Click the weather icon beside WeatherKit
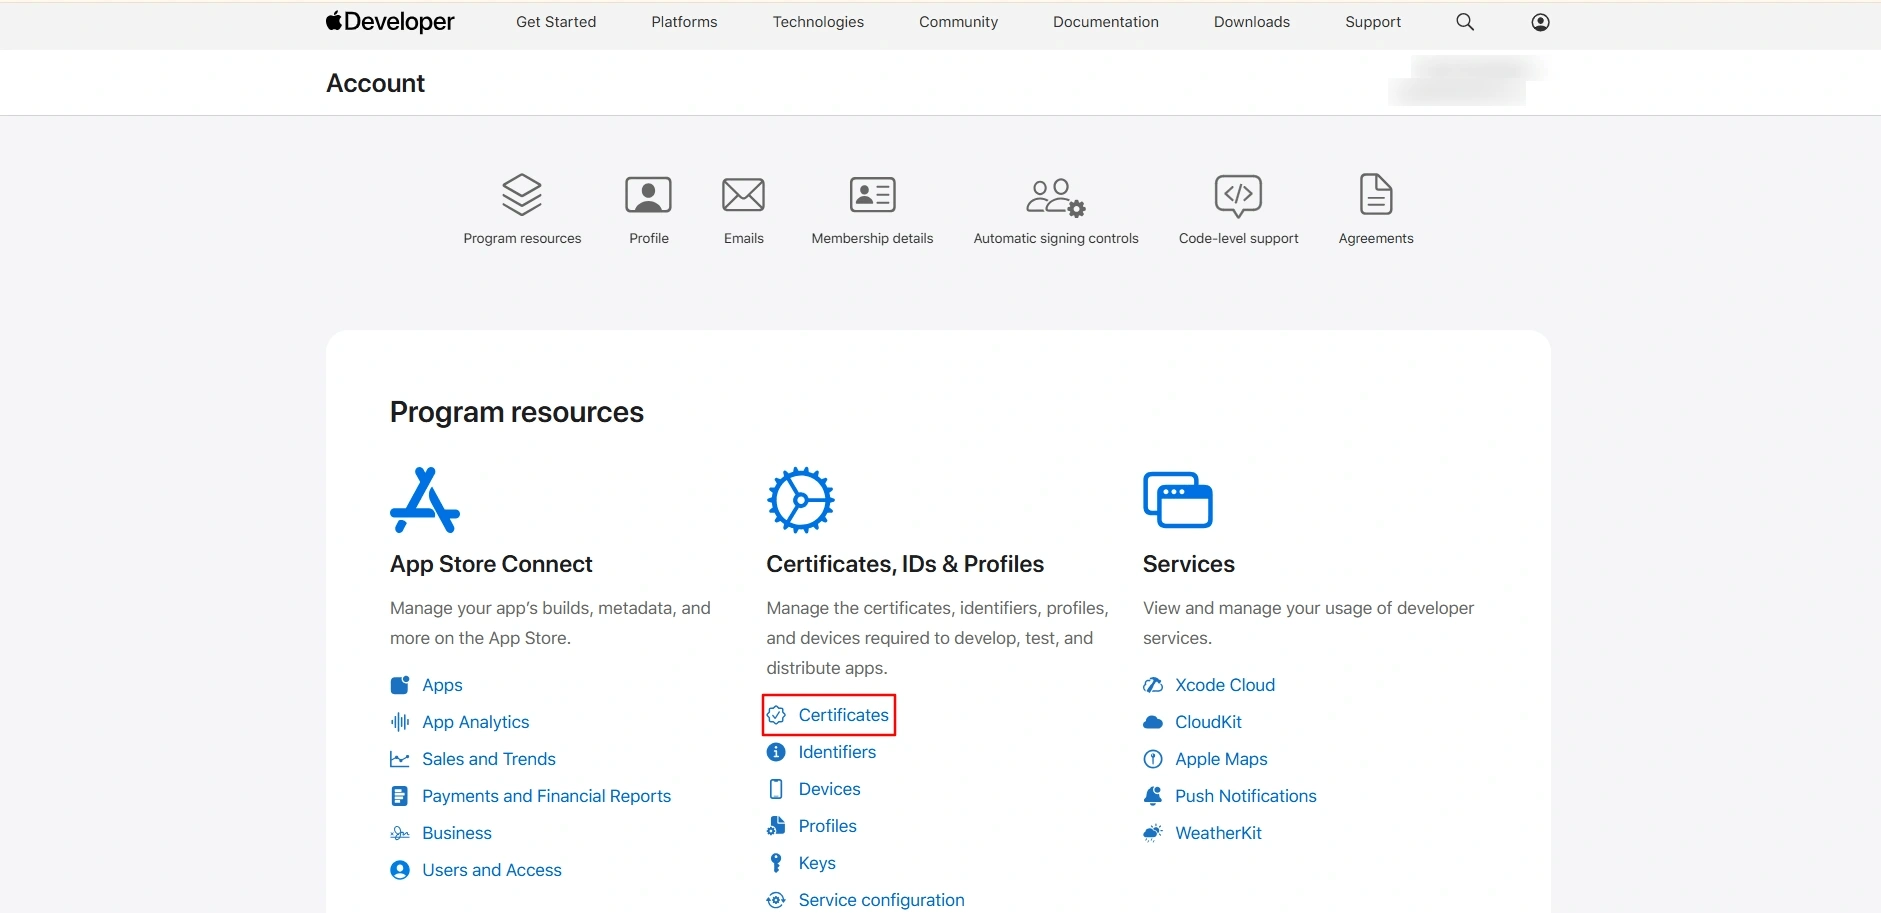The width and height of the screenshot is (1881, 913). [x=1153, y=833]
